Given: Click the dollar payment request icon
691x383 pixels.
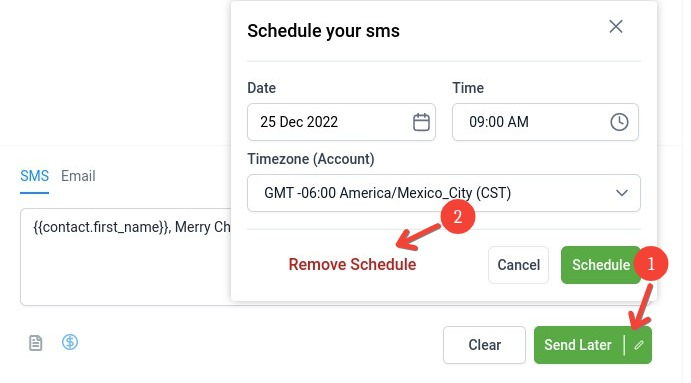Looking at the screenshot, I should click(70, 342).
